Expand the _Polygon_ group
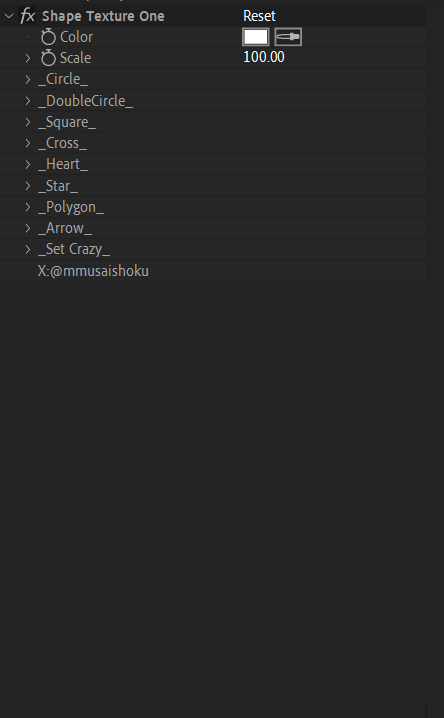 click(x=28, y=207)
